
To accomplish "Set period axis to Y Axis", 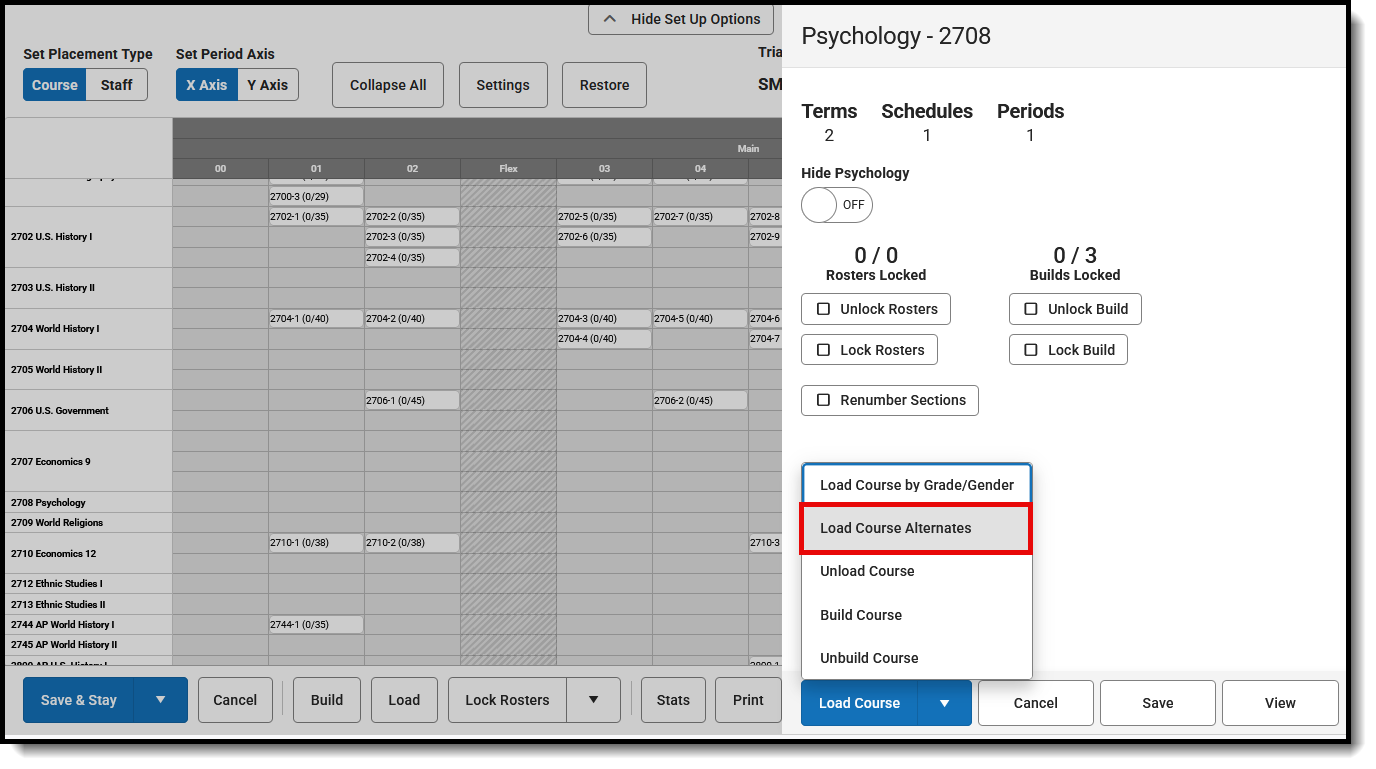I will point(267,85).
